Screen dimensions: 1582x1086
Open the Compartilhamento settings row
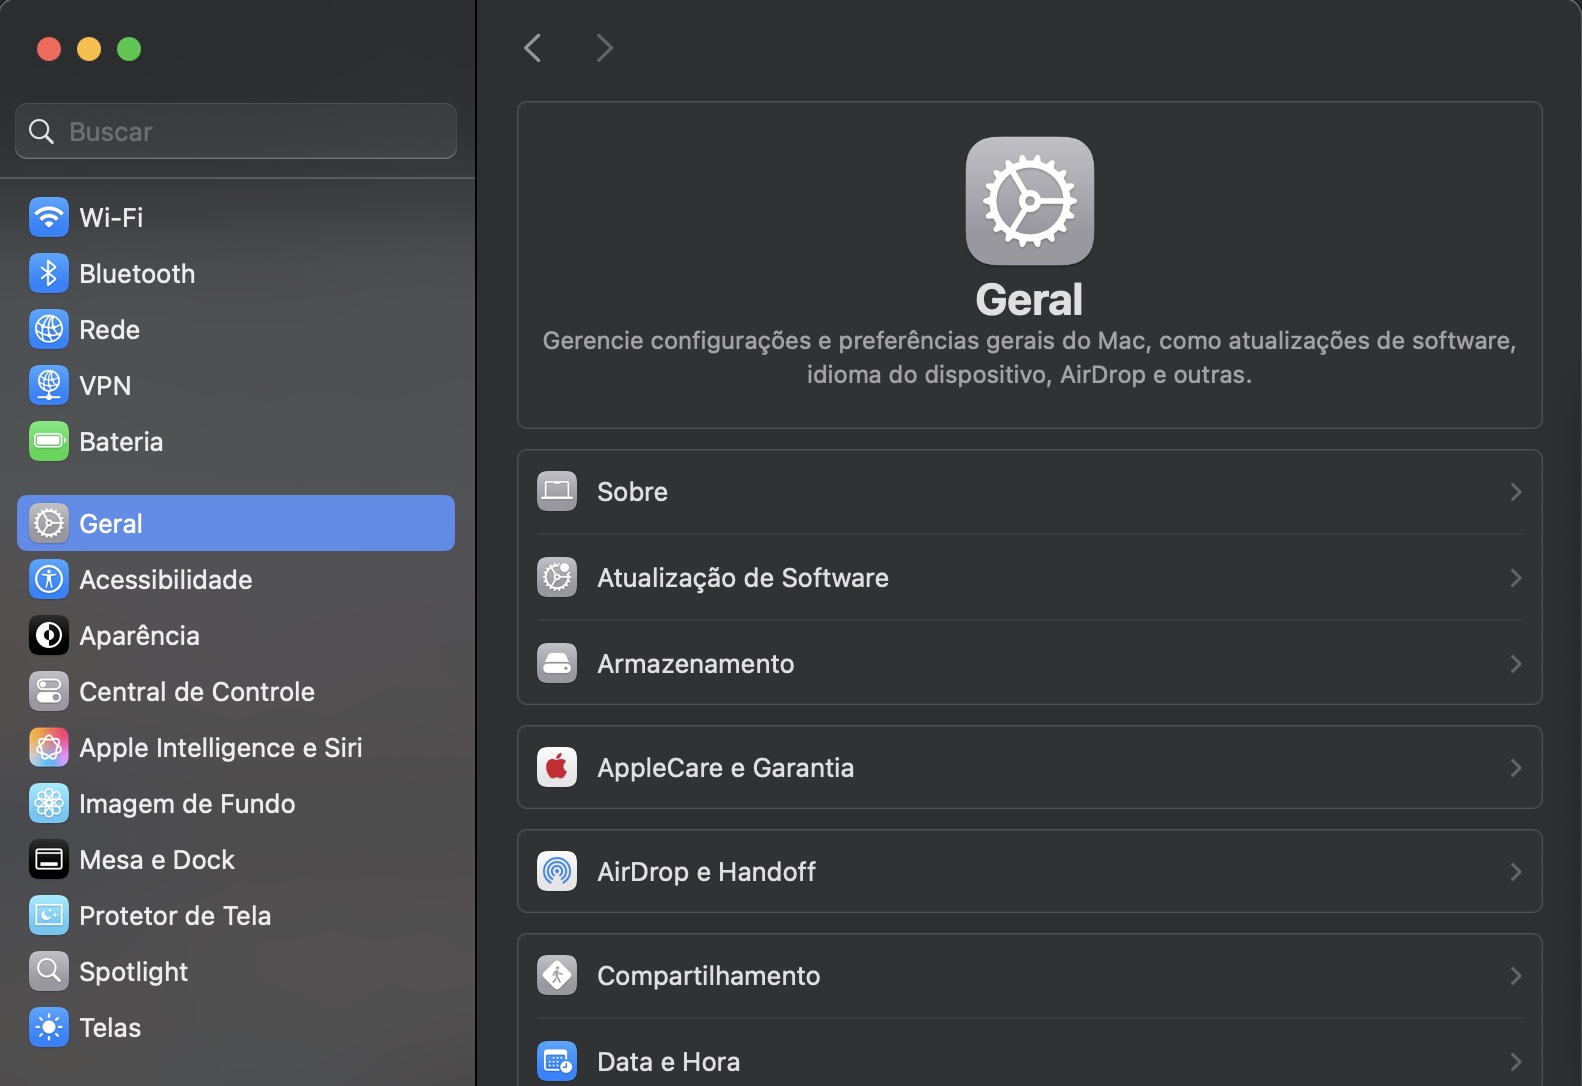[1030, 975]
